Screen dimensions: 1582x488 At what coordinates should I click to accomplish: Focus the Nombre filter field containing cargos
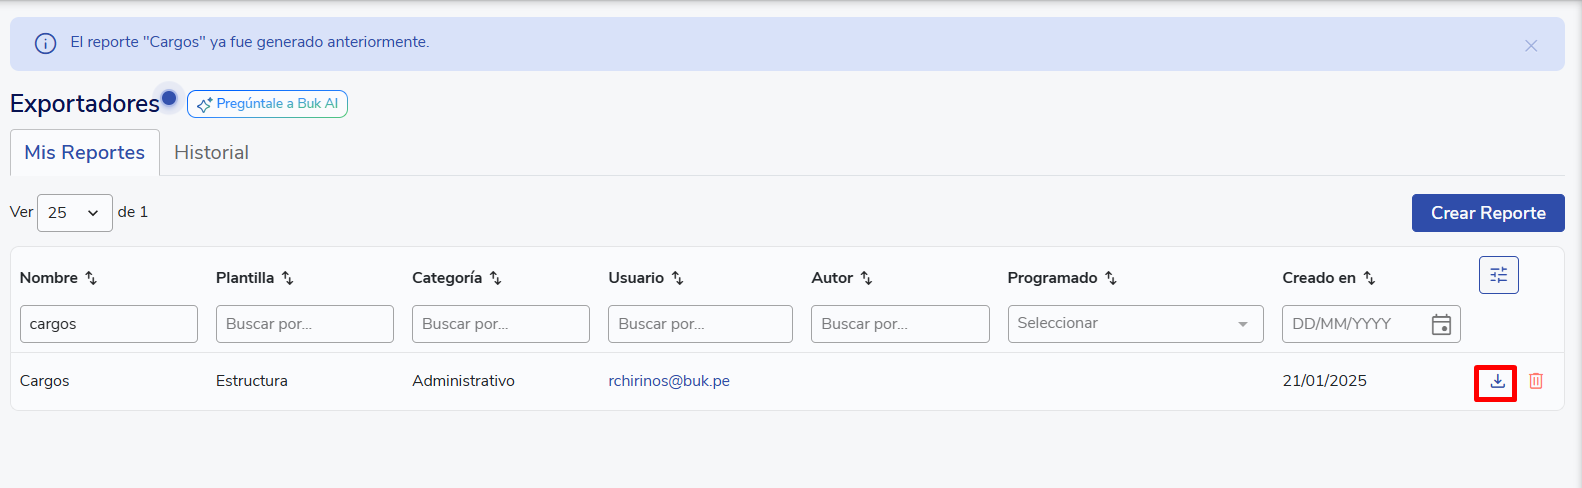[109, 324]
